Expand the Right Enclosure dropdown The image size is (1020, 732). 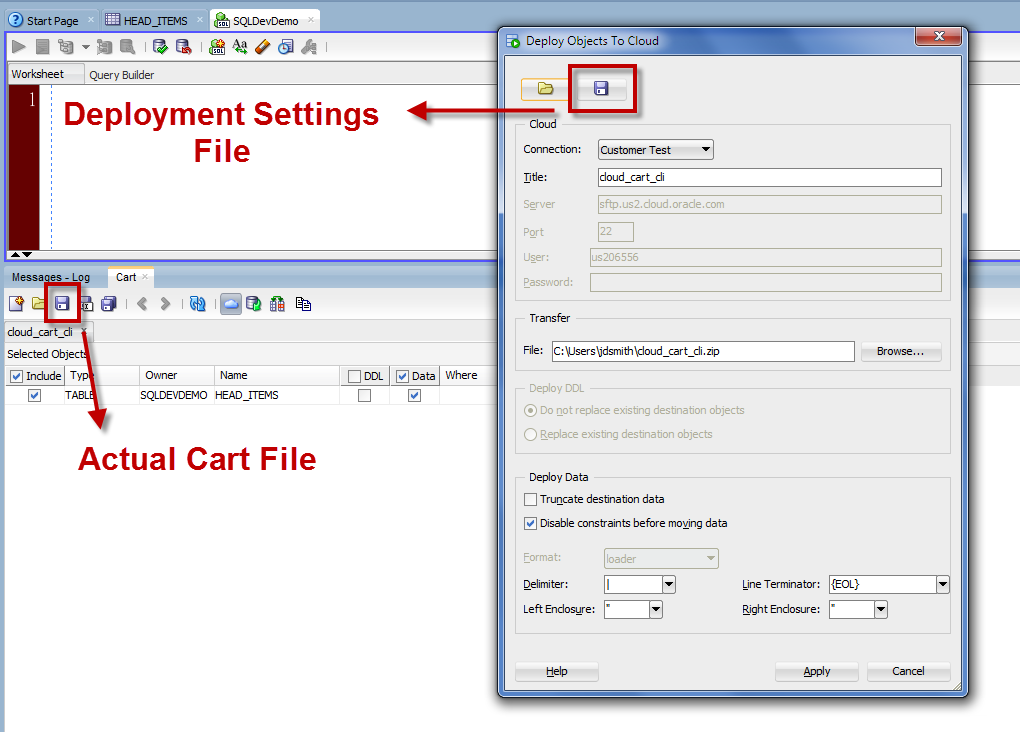(881, 609)
